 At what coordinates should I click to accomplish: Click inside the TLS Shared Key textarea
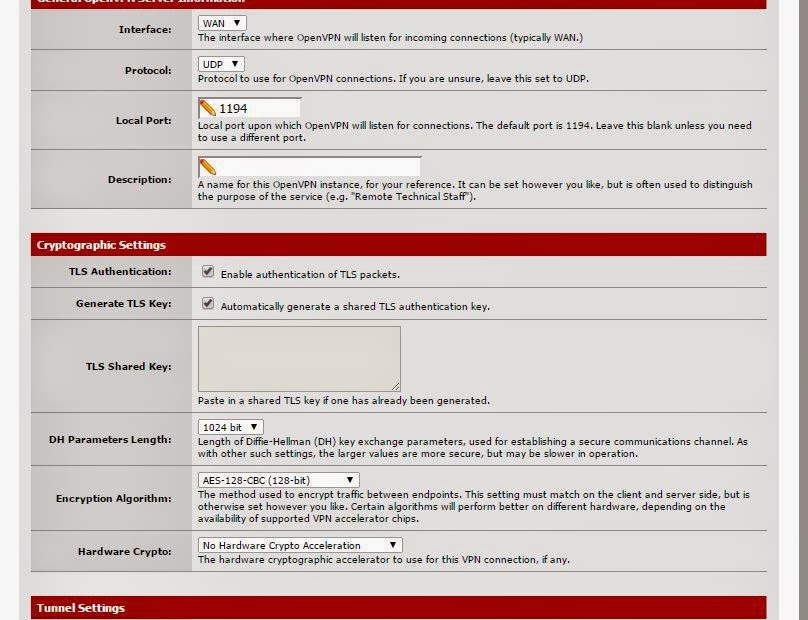(299, 358)
